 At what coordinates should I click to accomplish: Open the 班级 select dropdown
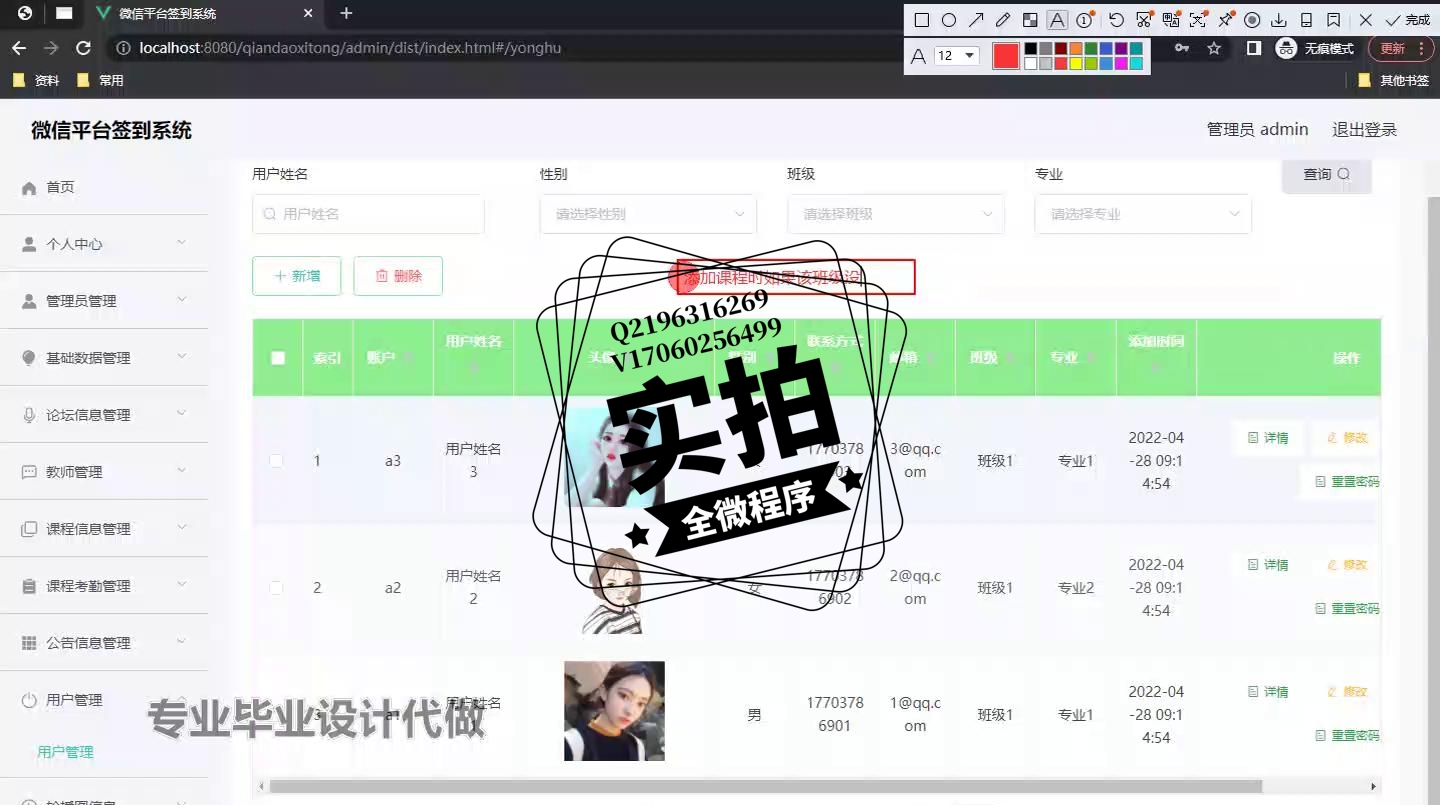tap(895, 214)
